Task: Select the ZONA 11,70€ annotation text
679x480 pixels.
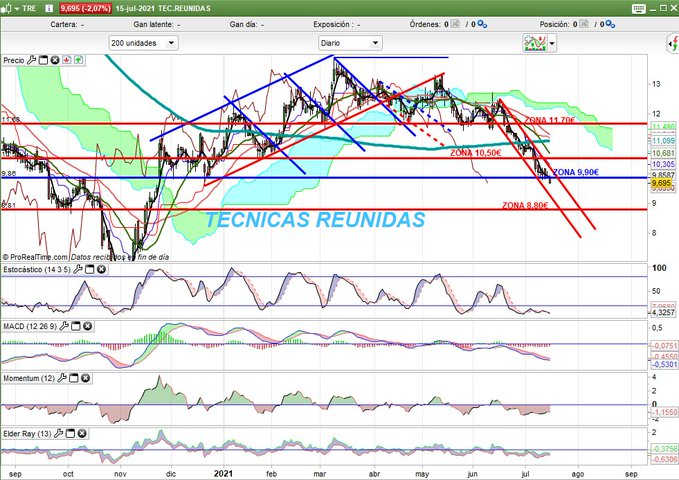Action: [x=550, y=120]
